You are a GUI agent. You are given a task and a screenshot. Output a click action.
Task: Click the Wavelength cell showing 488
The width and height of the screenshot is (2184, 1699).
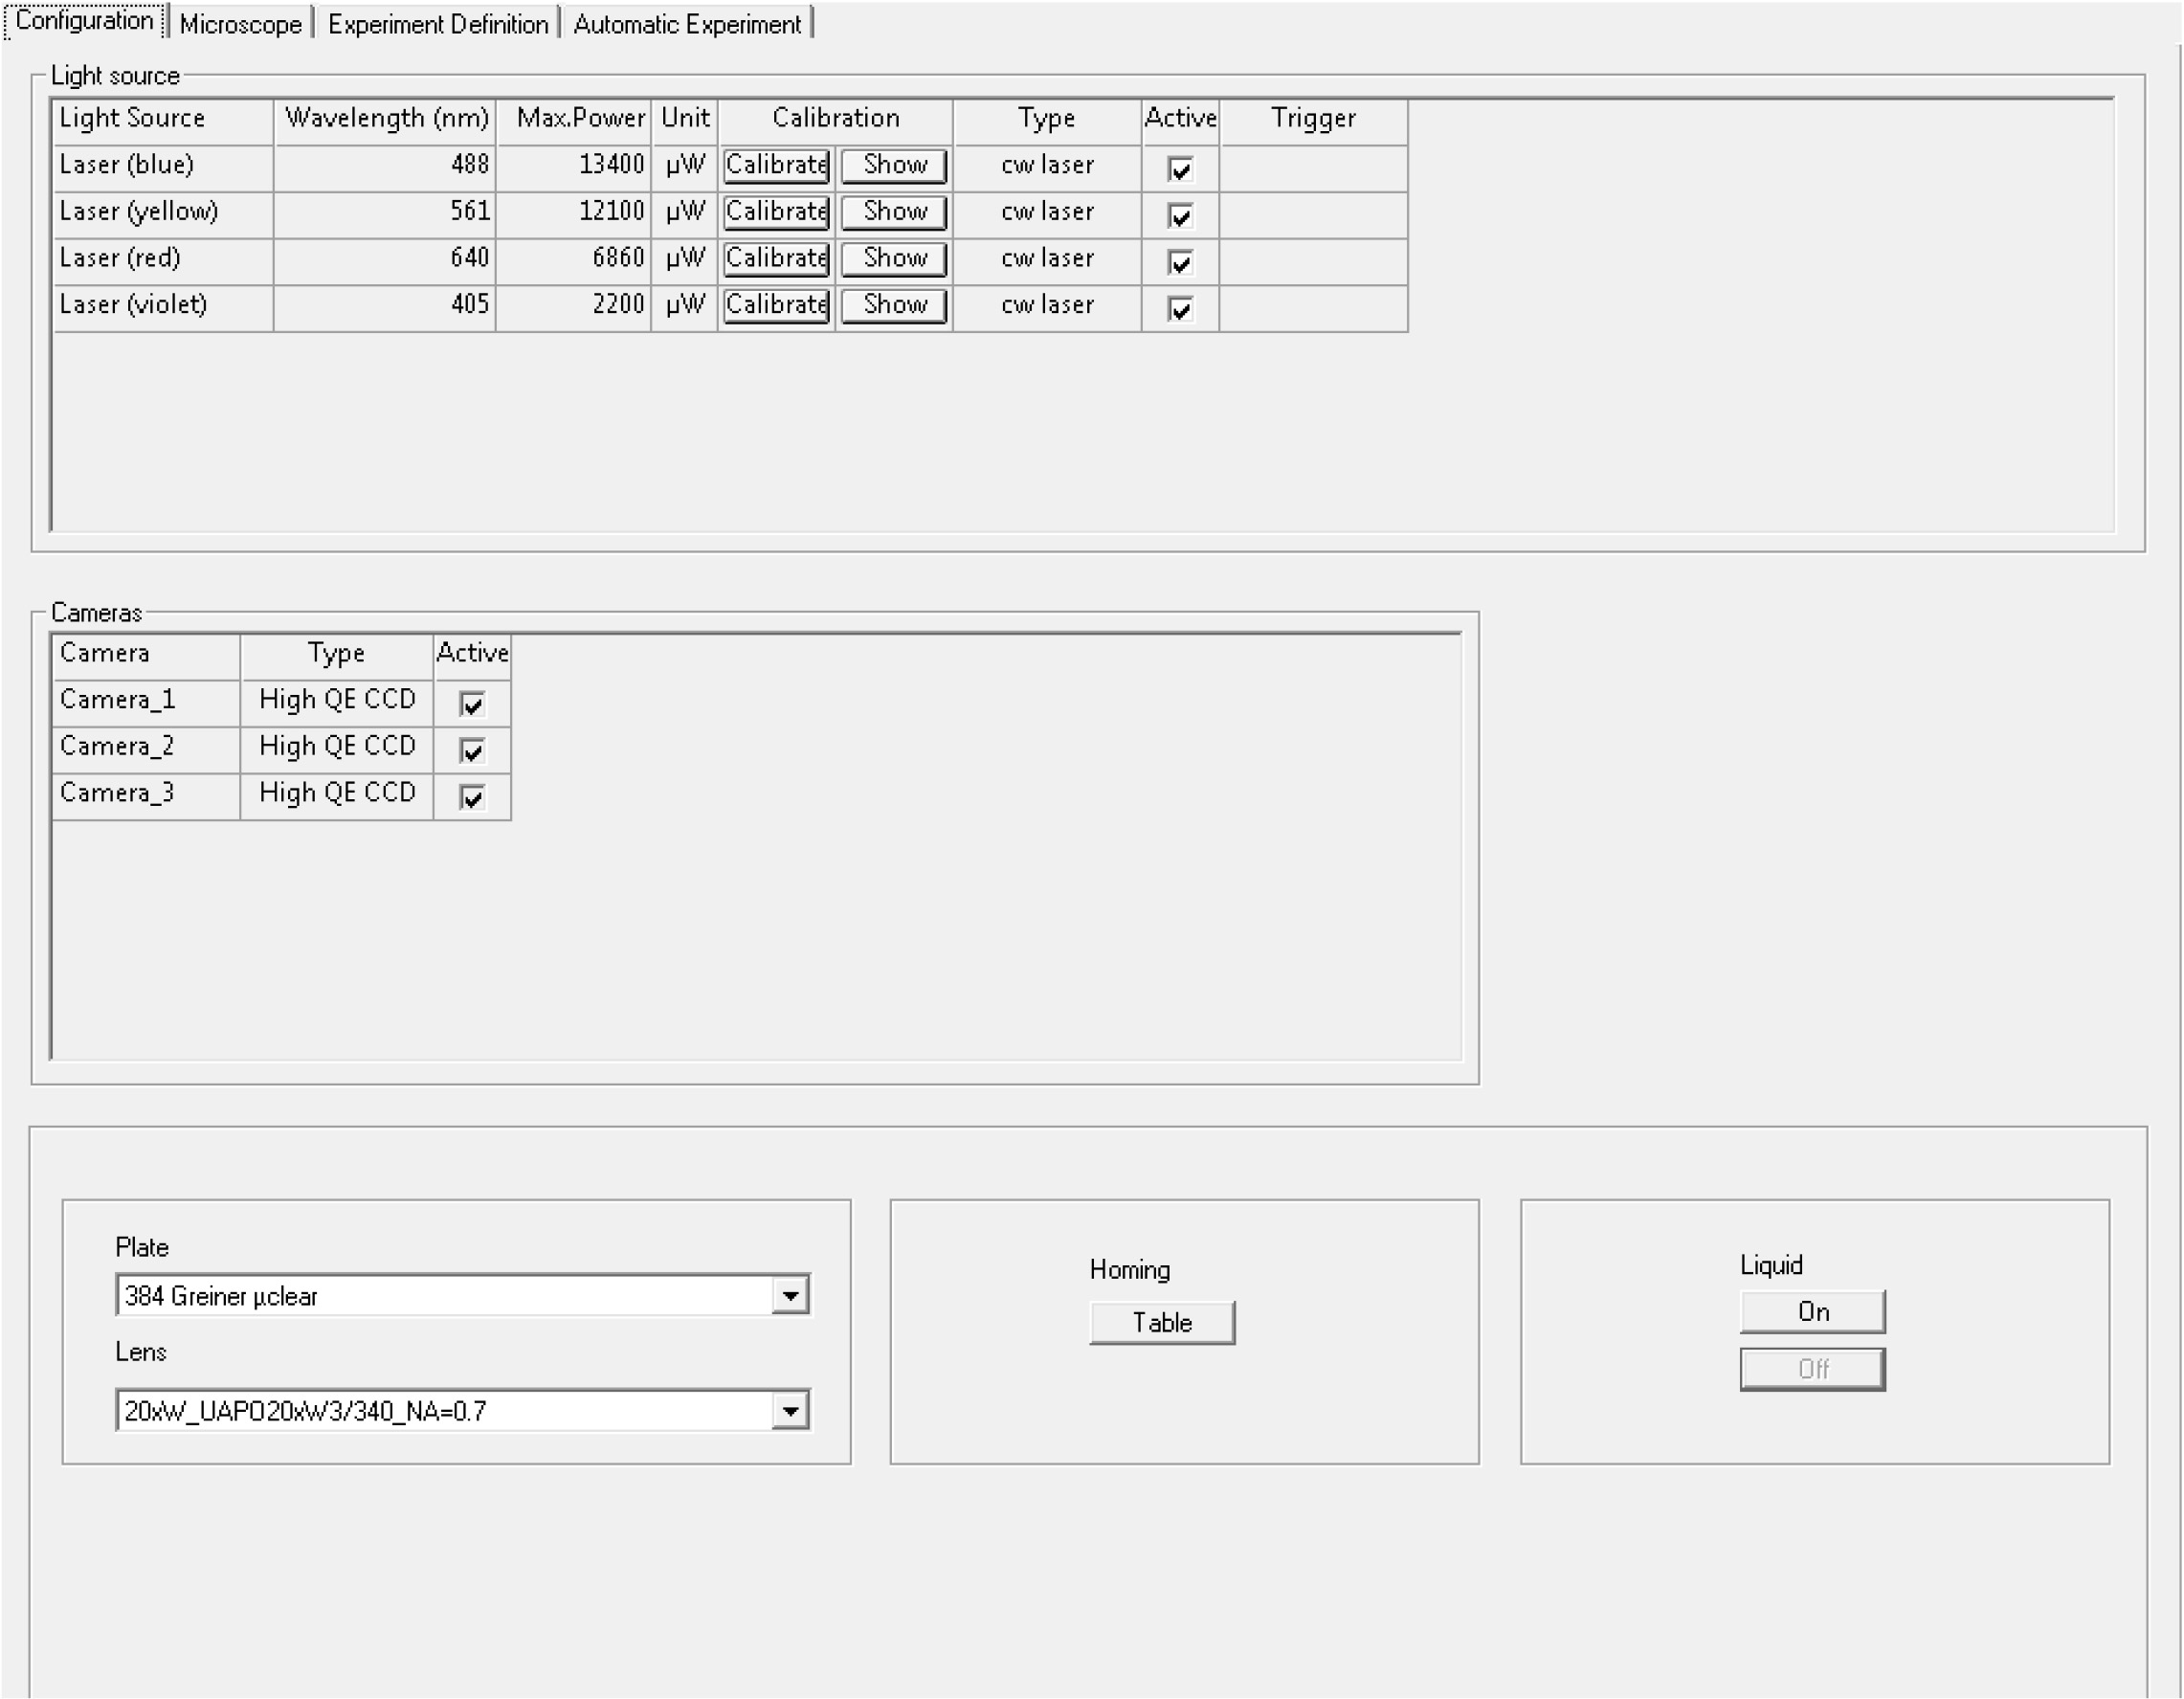click(470, 165)
